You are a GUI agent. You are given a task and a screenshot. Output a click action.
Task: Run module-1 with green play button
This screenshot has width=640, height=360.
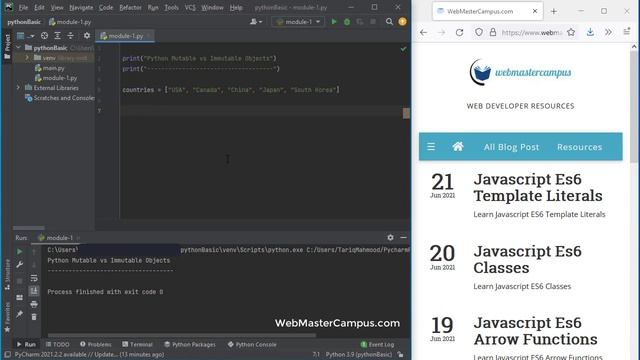coord(334,22)
